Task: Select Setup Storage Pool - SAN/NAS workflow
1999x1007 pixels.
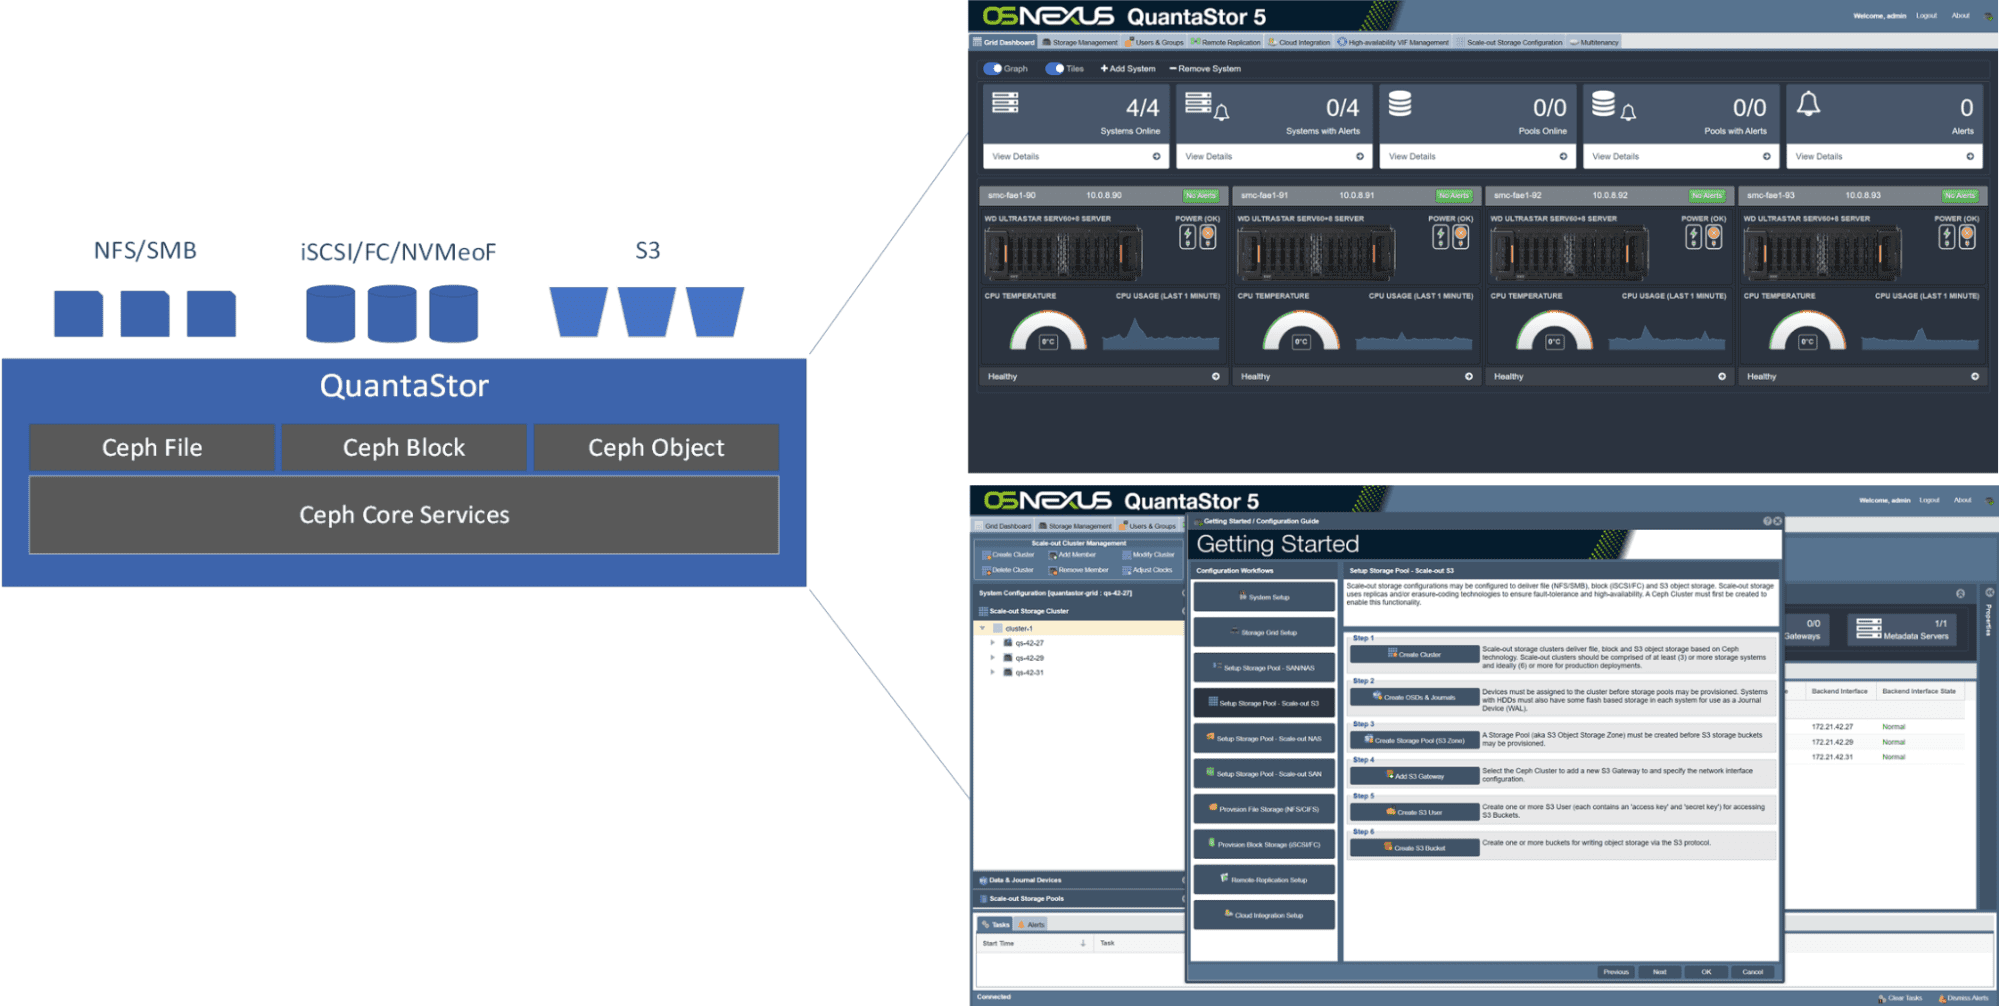Action: [1264, 668]
